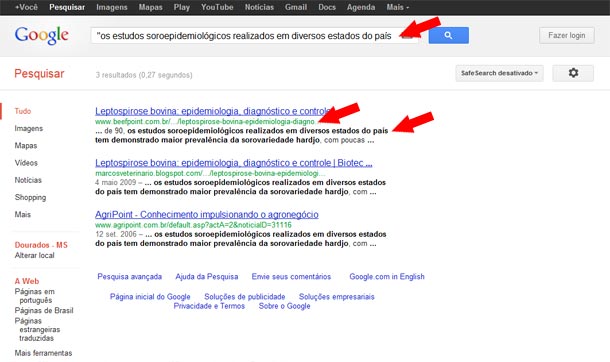
Task: Open the SafeSearch desativado dropdown
Action: coord(500,73)
